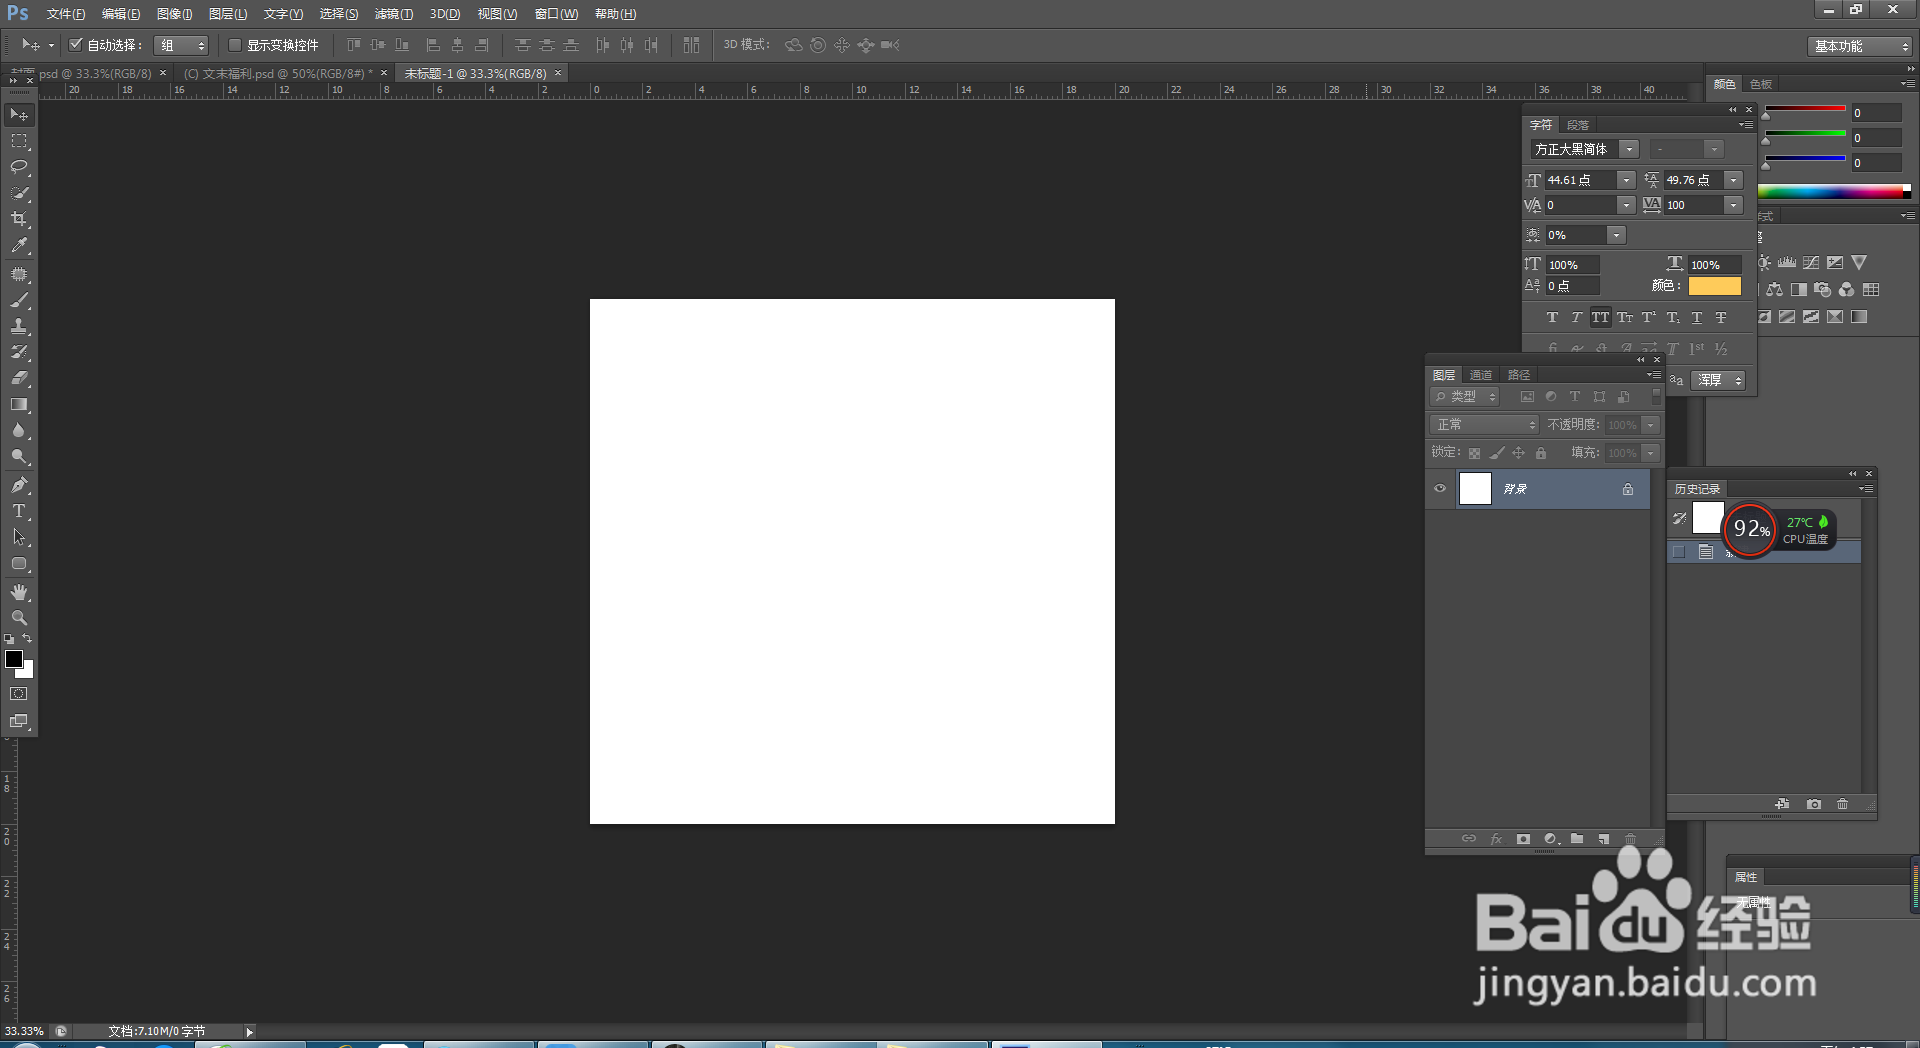The image size is (1920, 1048).
Task: Click the text color swatch
Action: (1714, 286)
